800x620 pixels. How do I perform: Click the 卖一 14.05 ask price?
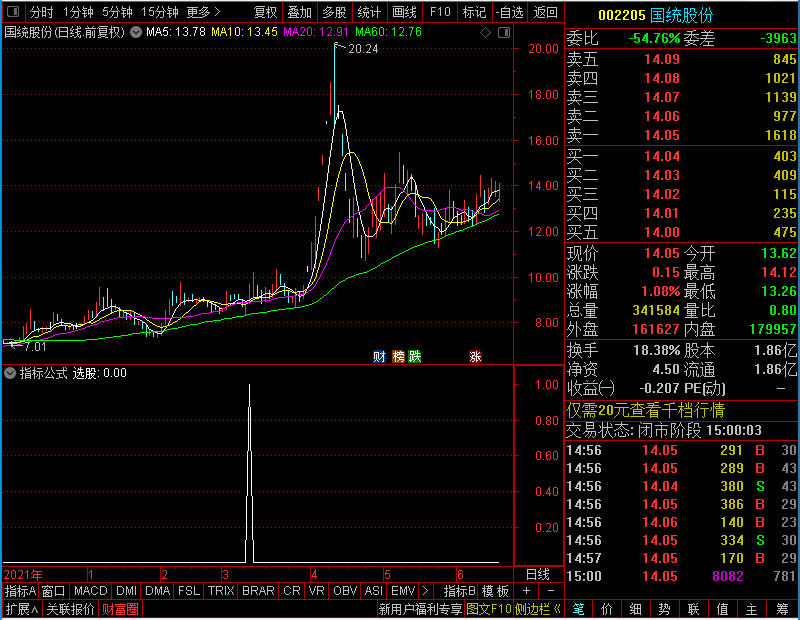tap(662, 135)
